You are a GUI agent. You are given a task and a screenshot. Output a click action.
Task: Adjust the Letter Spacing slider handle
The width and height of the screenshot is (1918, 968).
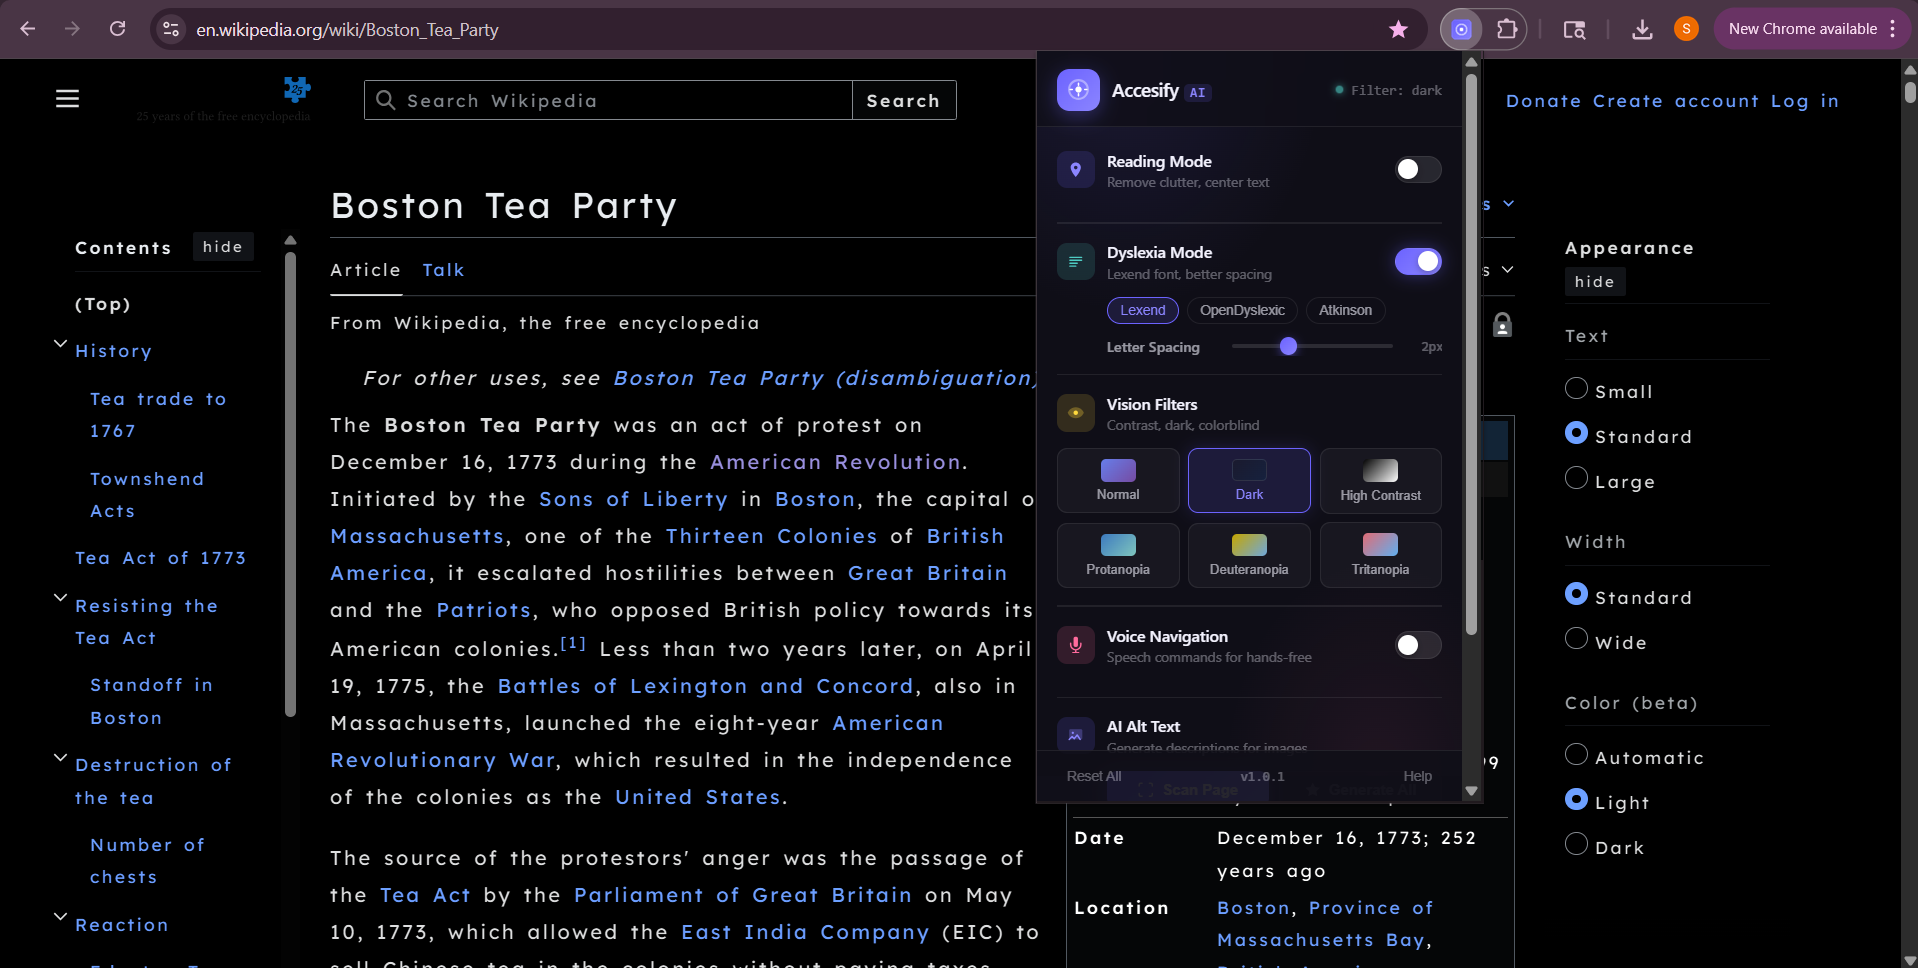(1289, 346)
